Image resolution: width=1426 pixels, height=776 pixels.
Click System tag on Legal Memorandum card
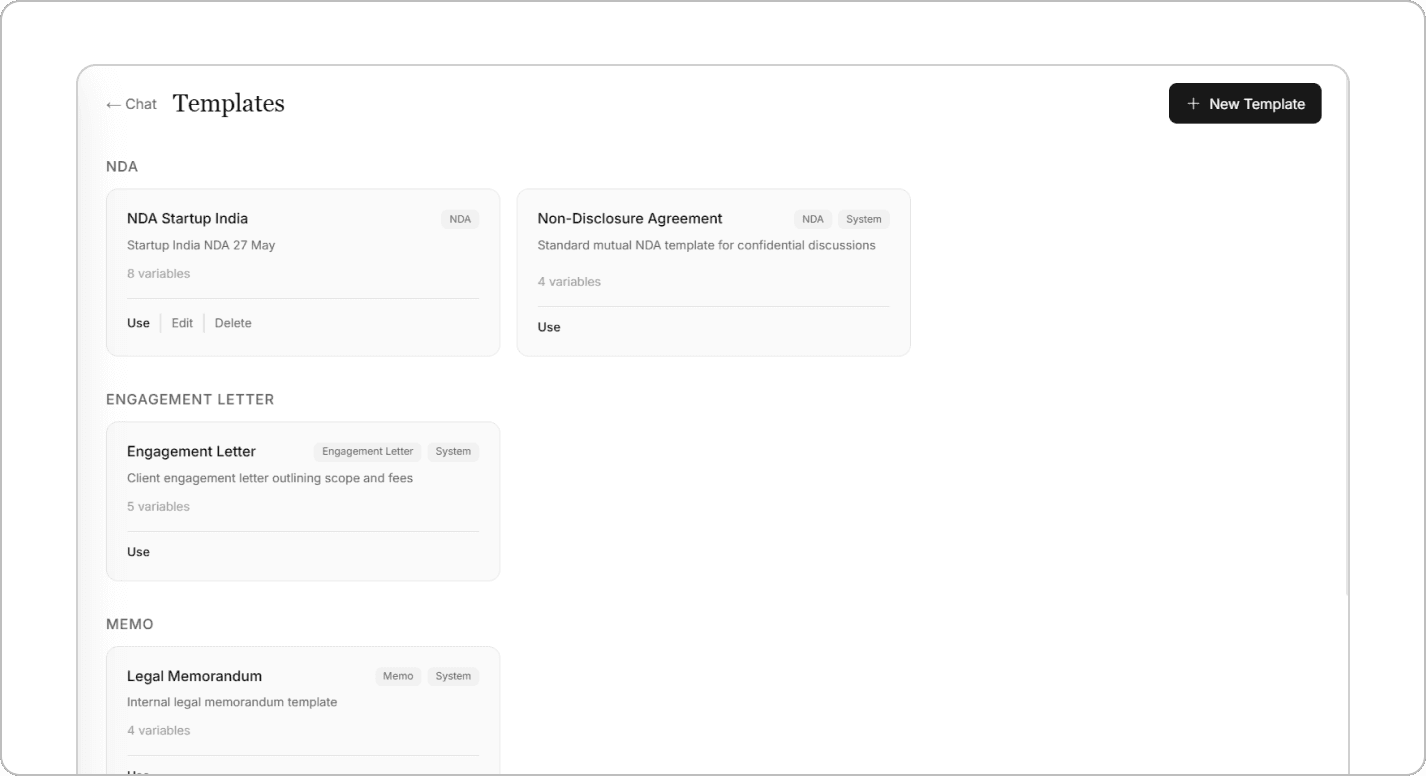(453, 676)
